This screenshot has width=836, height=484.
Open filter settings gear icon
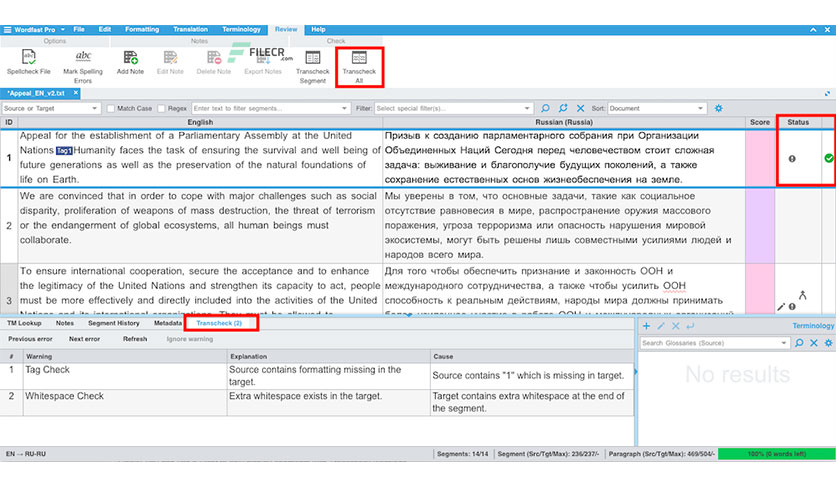click(718, 108)
